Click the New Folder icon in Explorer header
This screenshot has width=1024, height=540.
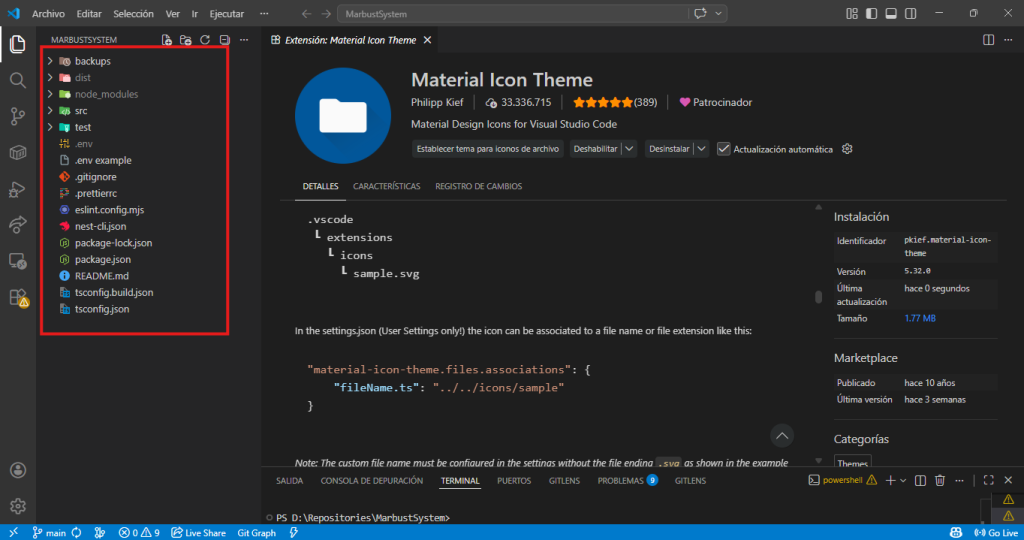click(185, 40)
